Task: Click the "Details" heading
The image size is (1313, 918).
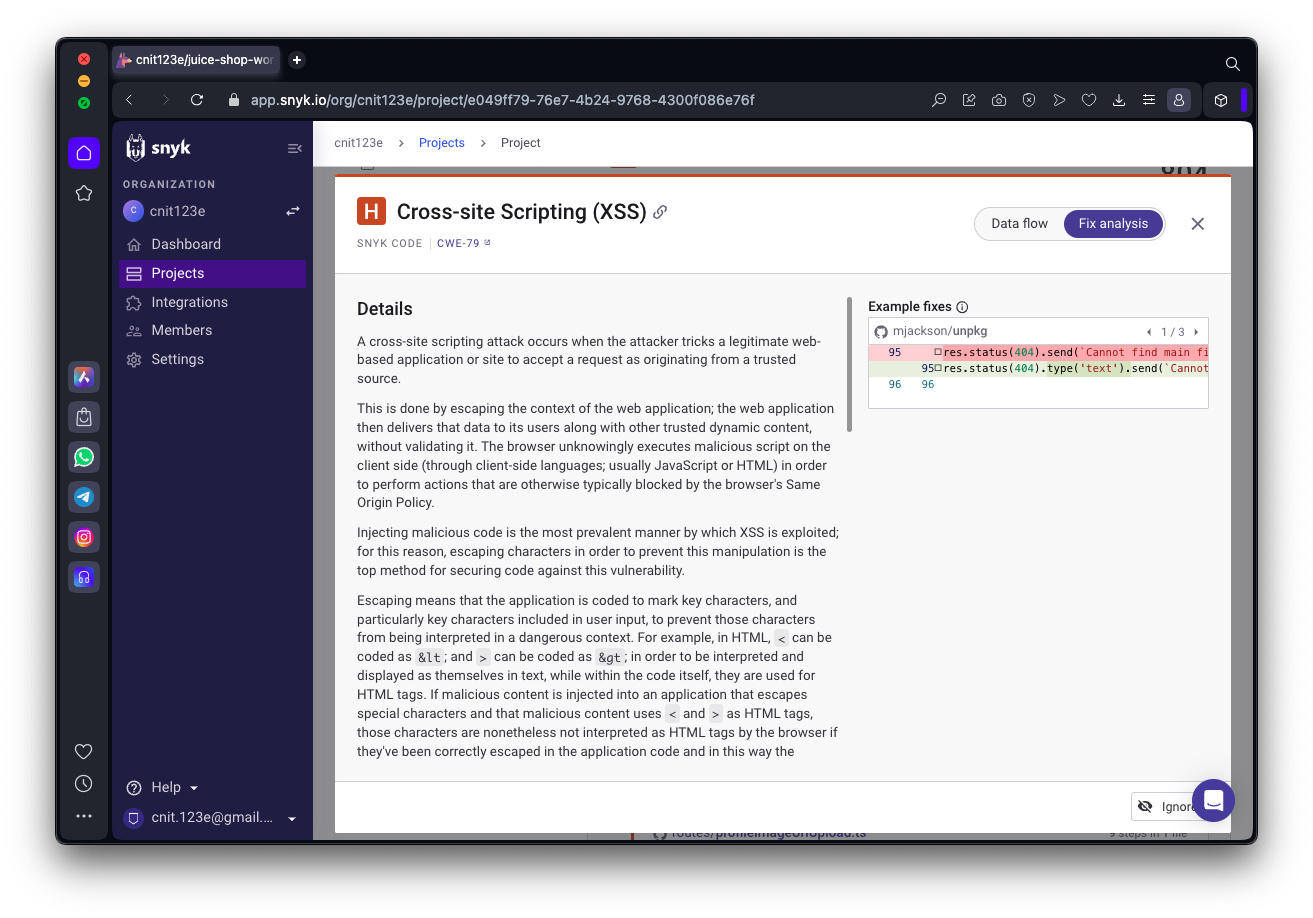Action: [385, 309]
